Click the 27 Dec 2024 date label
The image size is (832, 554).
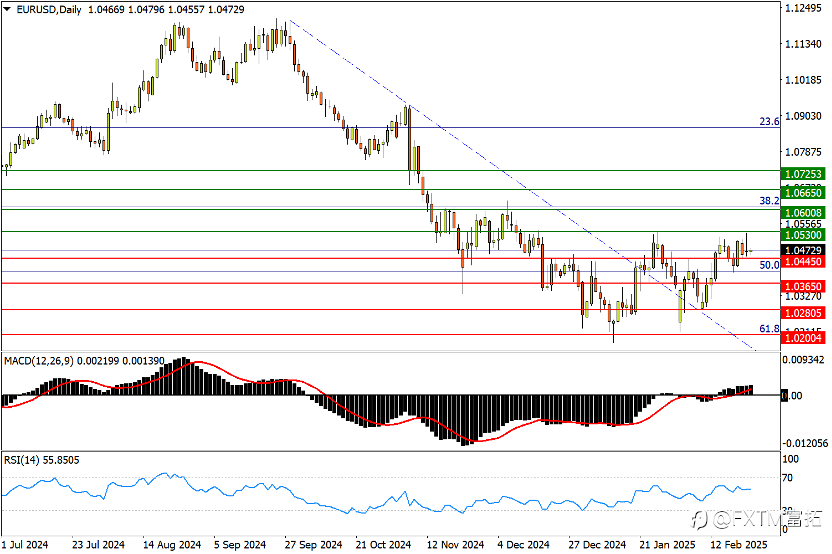click(x=597, y=545)
